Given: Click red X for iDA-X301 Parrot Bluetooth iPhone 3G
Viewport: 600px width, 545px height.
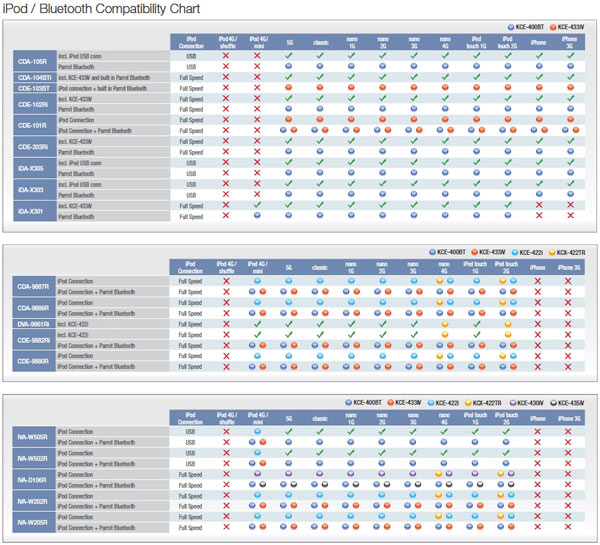Looking at the screenshot, I should click(x=570, y=215).
